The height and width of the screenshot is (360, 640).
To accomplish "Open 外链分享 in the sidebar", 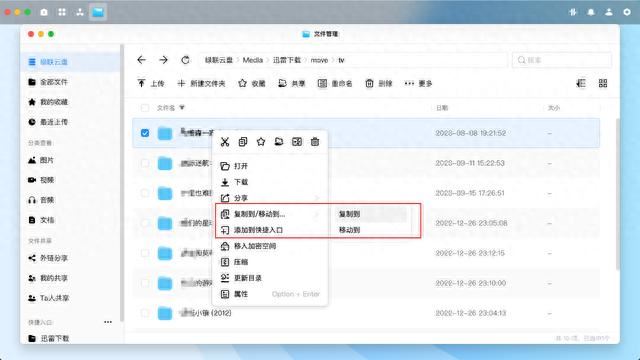I will click(x=71, y=258).
